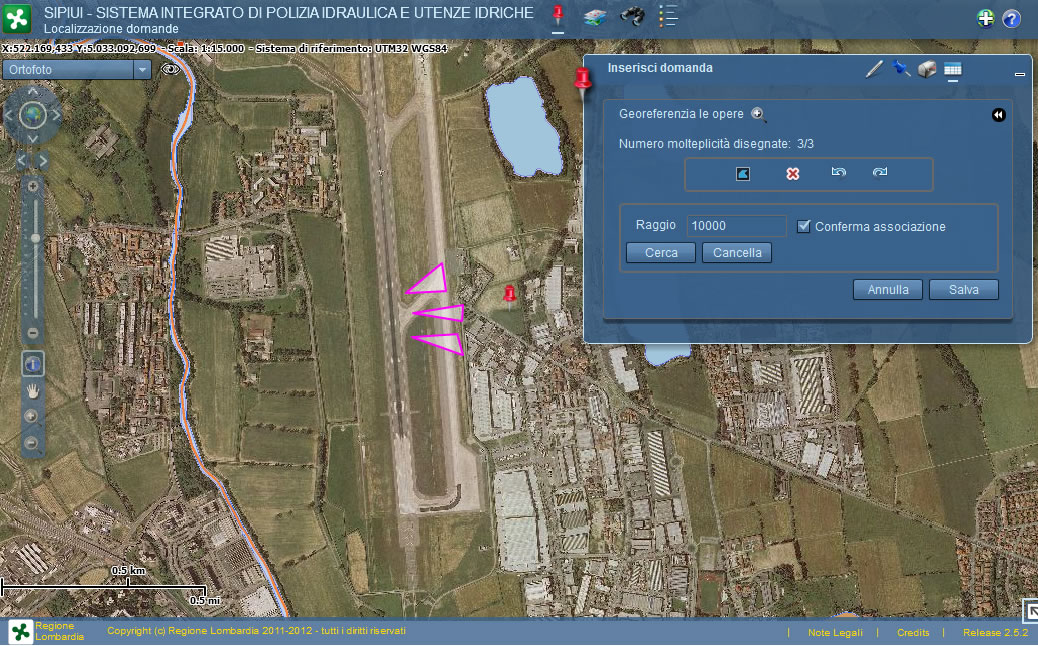The width and height of the screenshot is (1038, 646).
Task: Click the globe full-extent button
Action: click(x=32, y=115)
